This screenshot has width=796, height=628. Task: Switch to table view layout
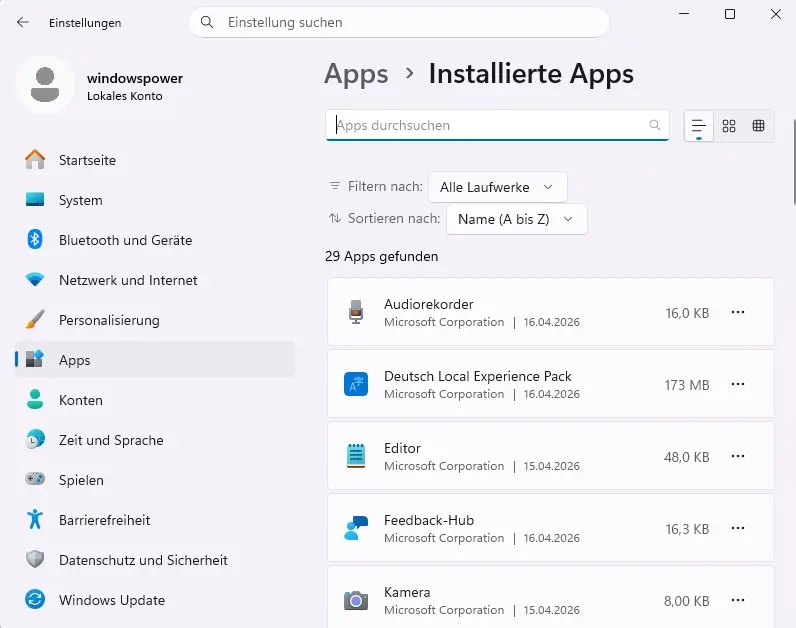point(758,126)
